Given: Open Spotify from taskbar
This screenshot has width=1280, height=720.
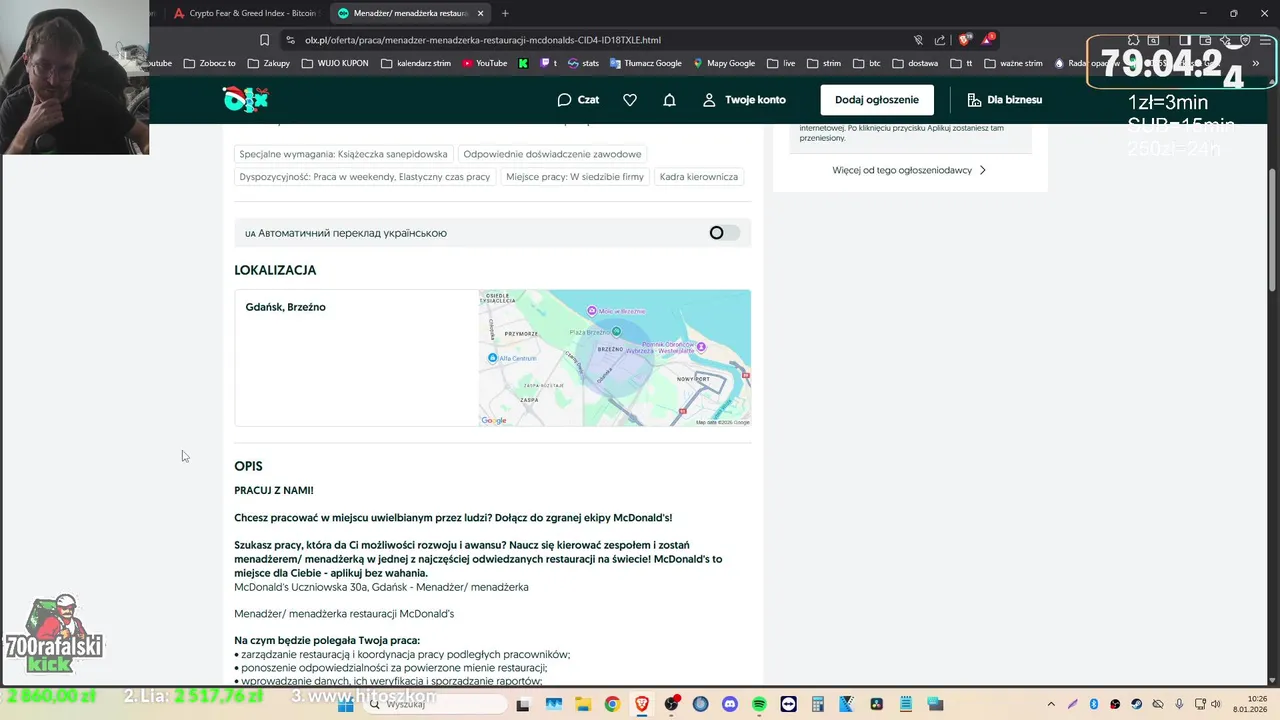Looking at the screenshot, I should [x=759, y=705].
